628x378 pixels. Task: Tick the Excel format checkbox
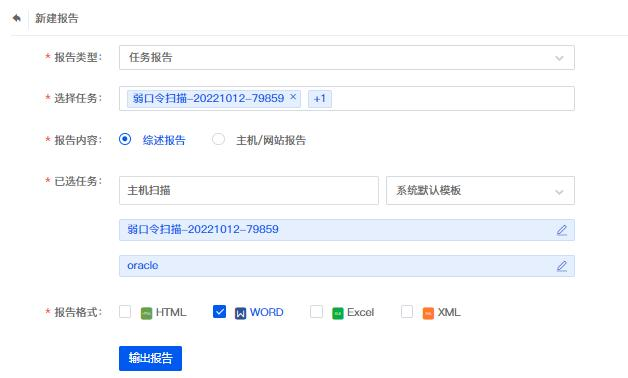[316, 312]
